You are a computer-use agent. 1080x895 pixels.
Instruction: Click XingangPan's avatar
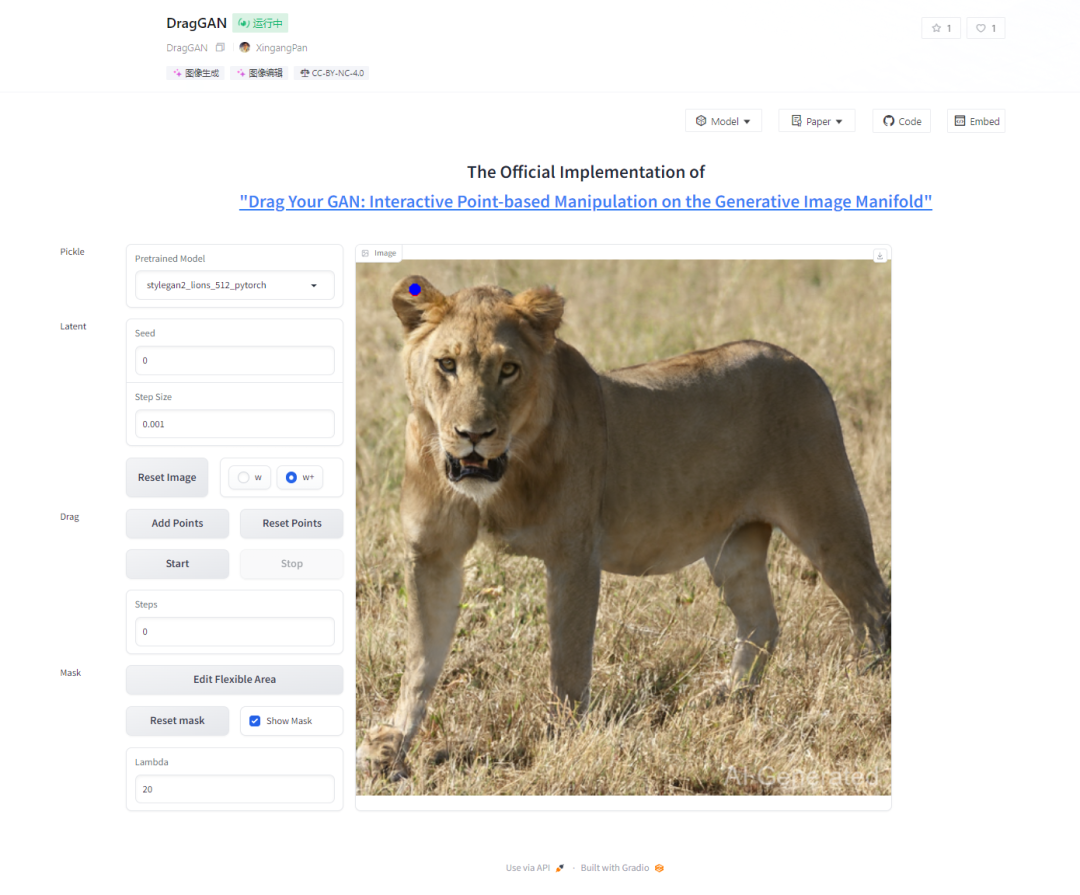[x=245, y=48]
